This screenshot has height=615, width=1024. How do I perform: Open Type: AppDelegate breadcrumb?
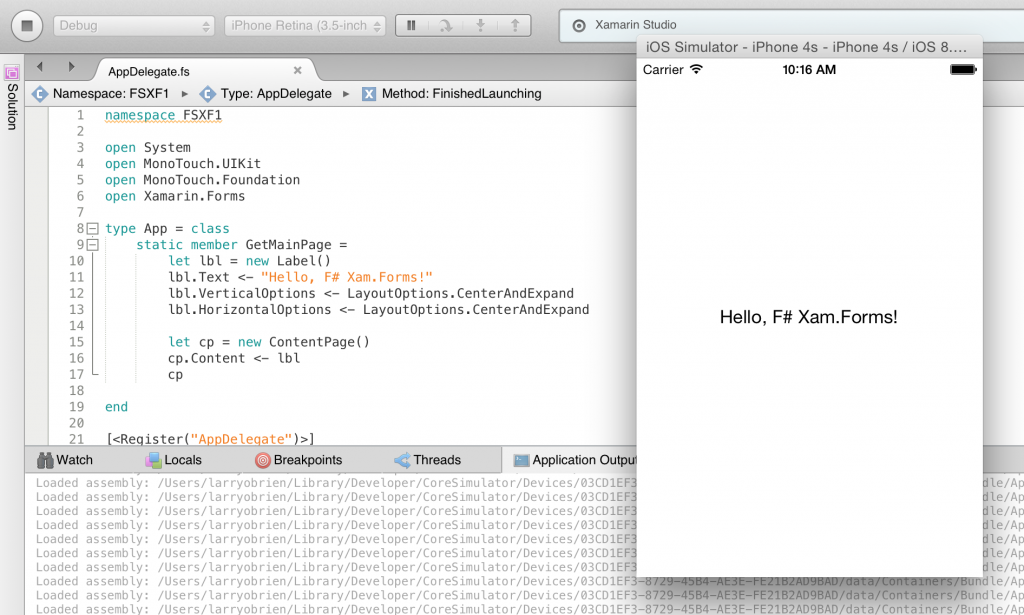pos(276,94)
